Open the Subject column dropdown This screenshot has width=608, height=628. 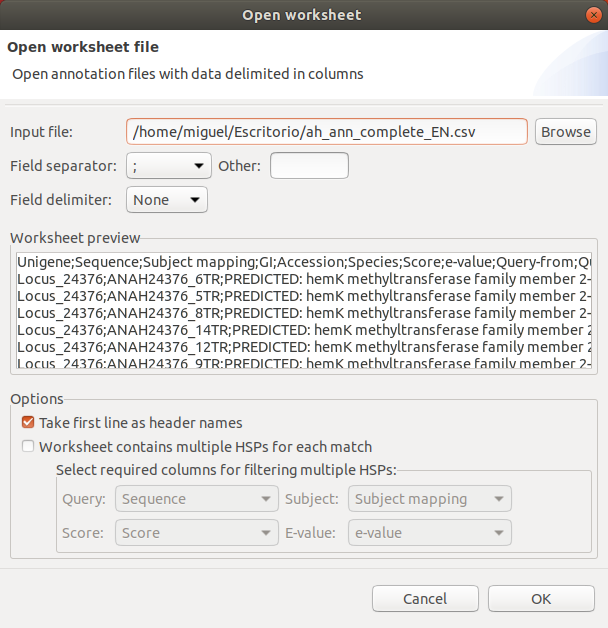point(429,499)
